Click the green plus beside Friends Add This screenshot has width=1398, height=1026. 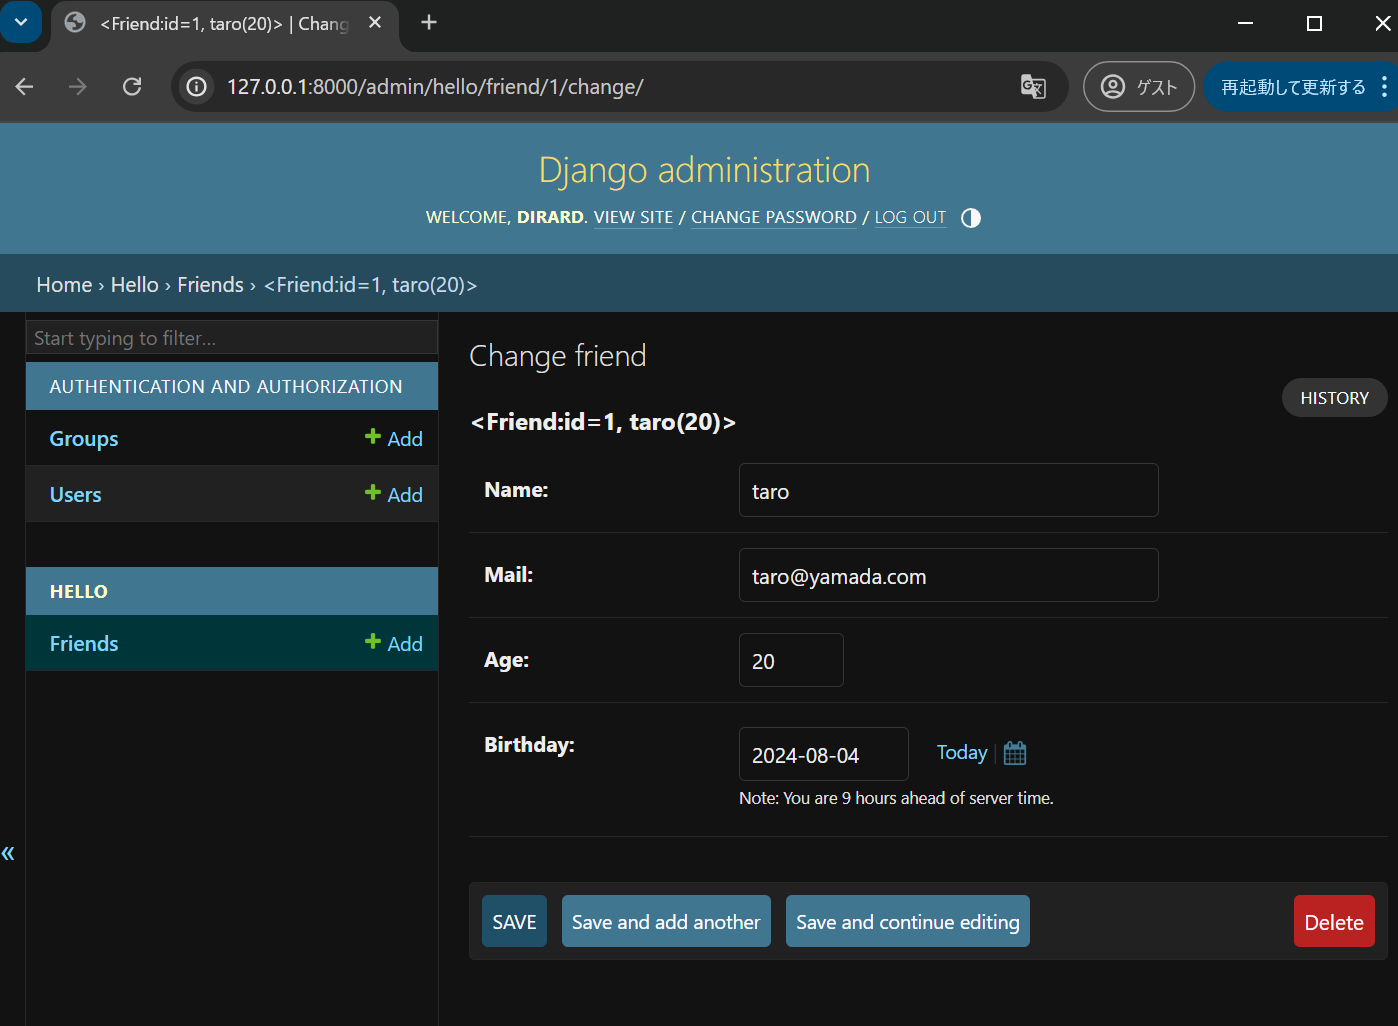pyautogui.click(x=373, y=642)
